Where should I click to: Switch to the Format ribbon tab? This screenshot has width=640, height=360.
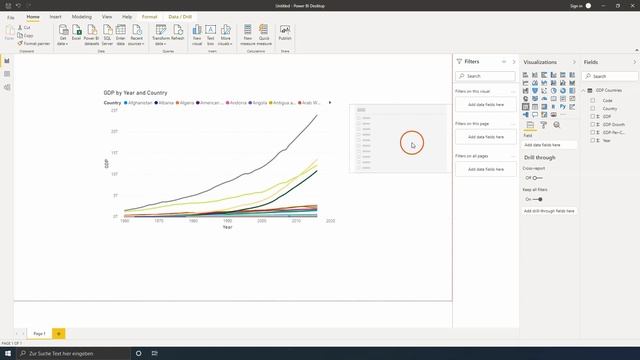149,17
